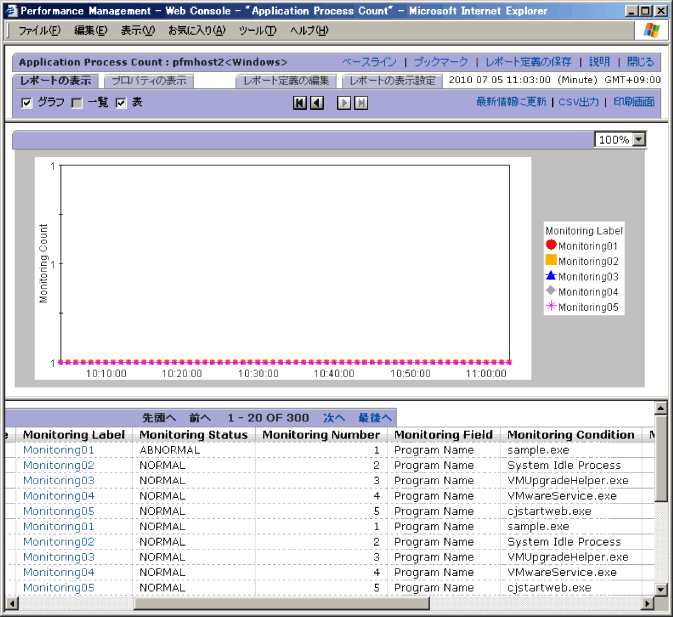This screenshot has width=673, height=617.
Task: Click the blue triangle Monitoring03 legend marker
Action: [x=551, y=275]
